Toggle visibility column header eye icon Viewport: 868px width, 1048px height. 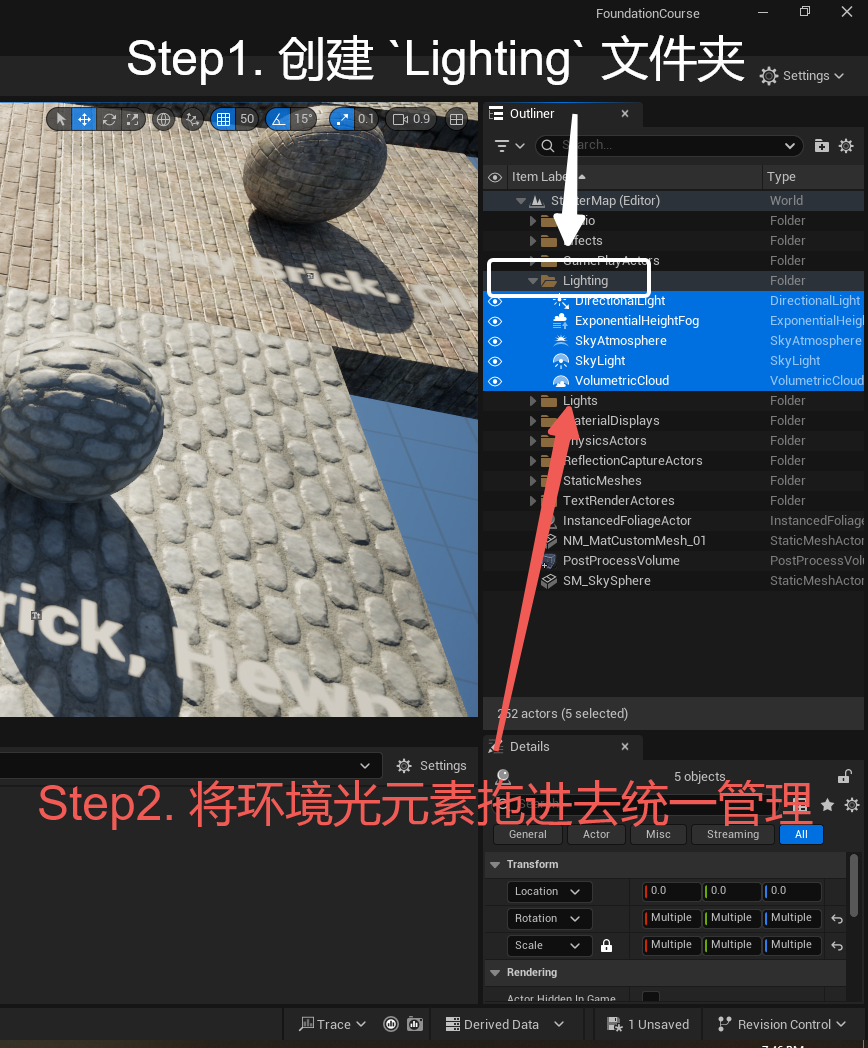pyautogui.click(x=495, y=177)
